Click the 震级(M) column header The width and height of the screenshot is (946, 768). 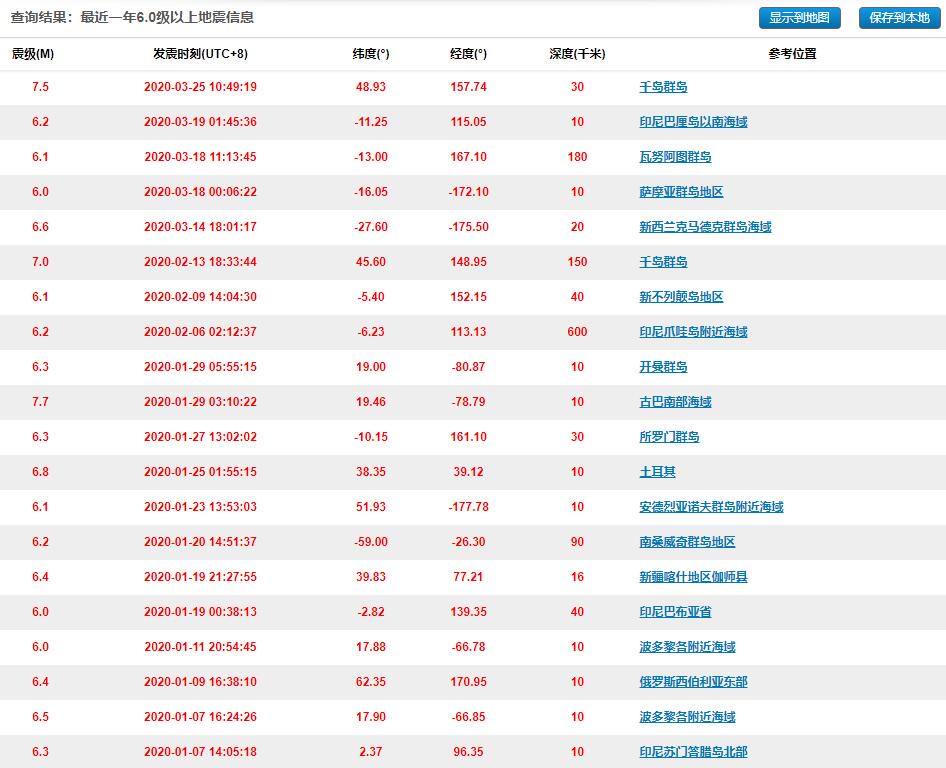pyautogui.click(x=33, y=54)
